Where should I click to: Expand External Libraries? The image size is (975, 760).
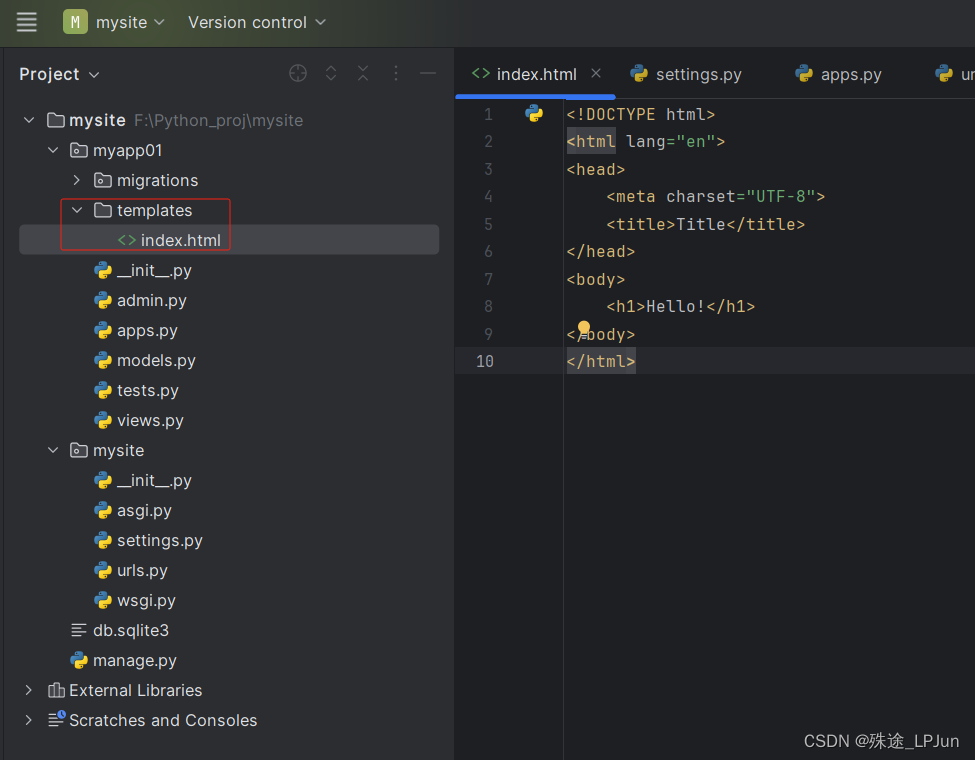click(x=27, y=690)
